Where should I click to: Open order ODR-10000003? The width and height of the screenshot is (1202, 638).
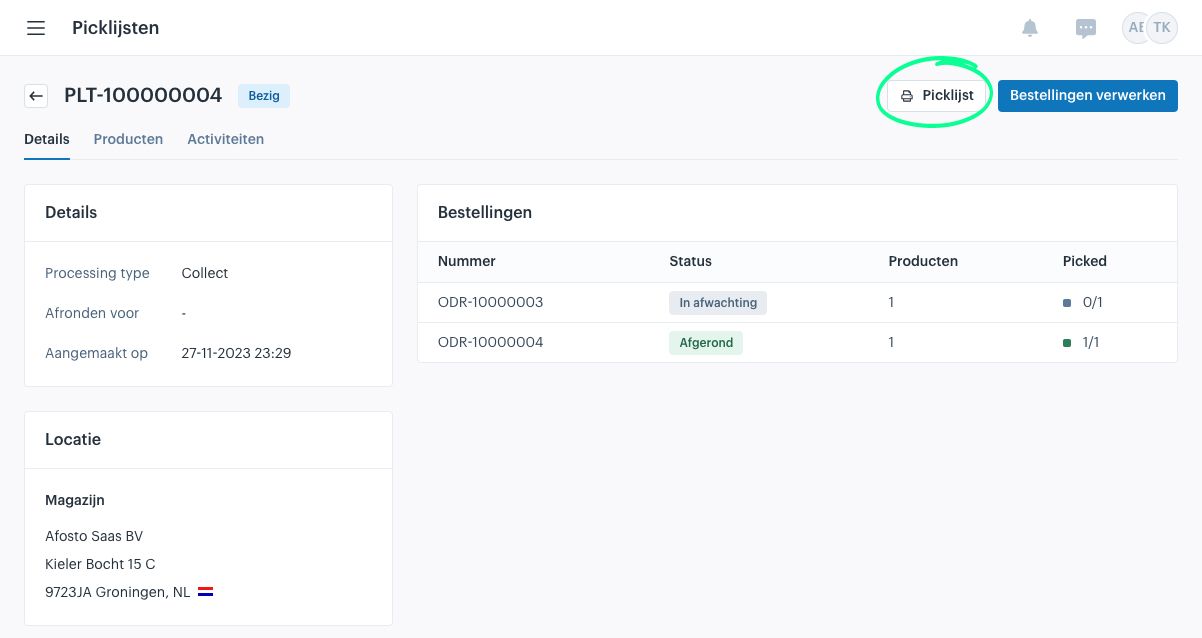tap(490, 302)
